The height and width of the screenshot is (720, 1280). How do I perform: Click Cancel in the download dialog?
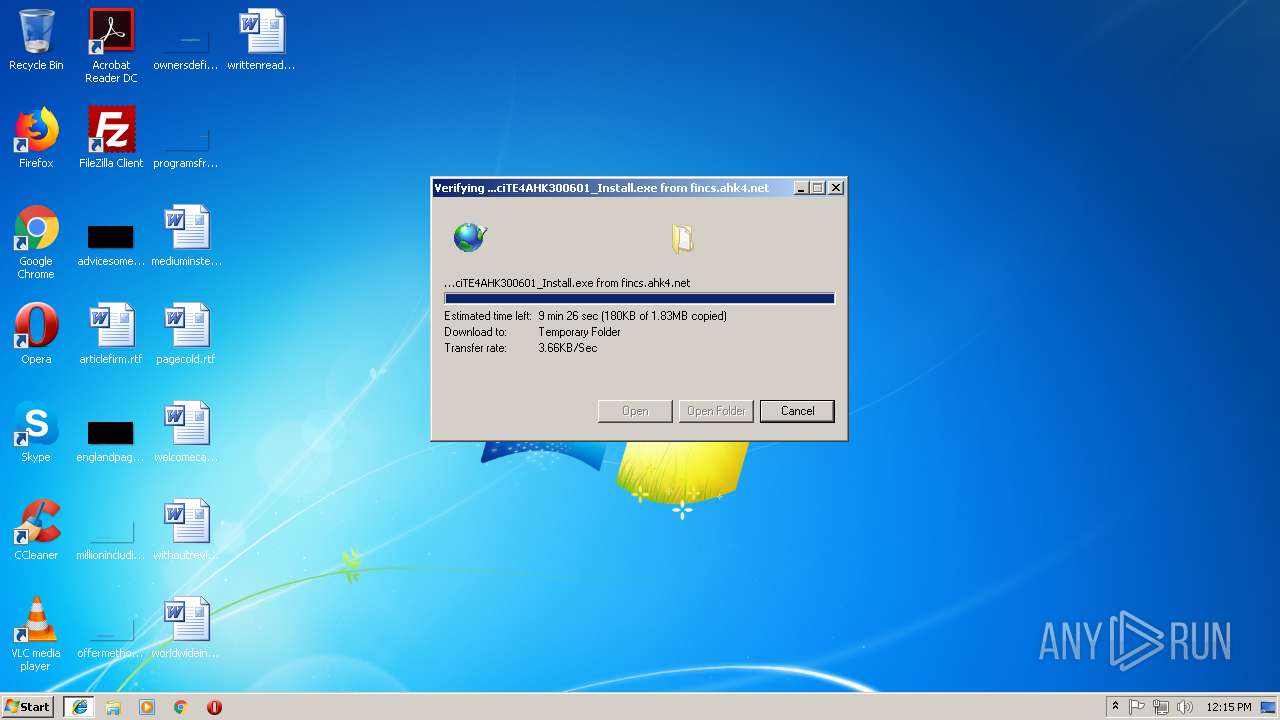point(797,411)
